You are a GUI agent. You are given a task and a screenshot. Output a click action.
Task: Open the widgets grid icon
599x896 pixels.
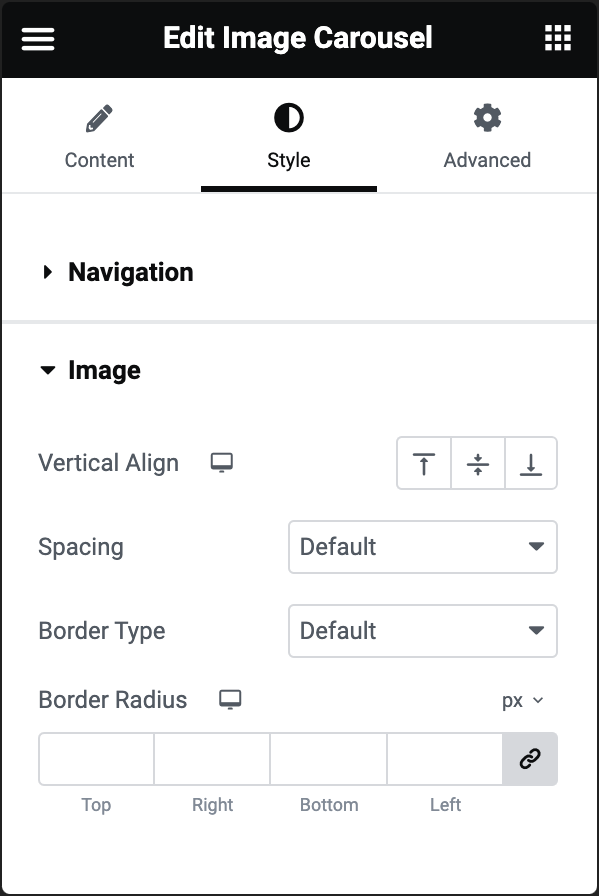point(557,38)
